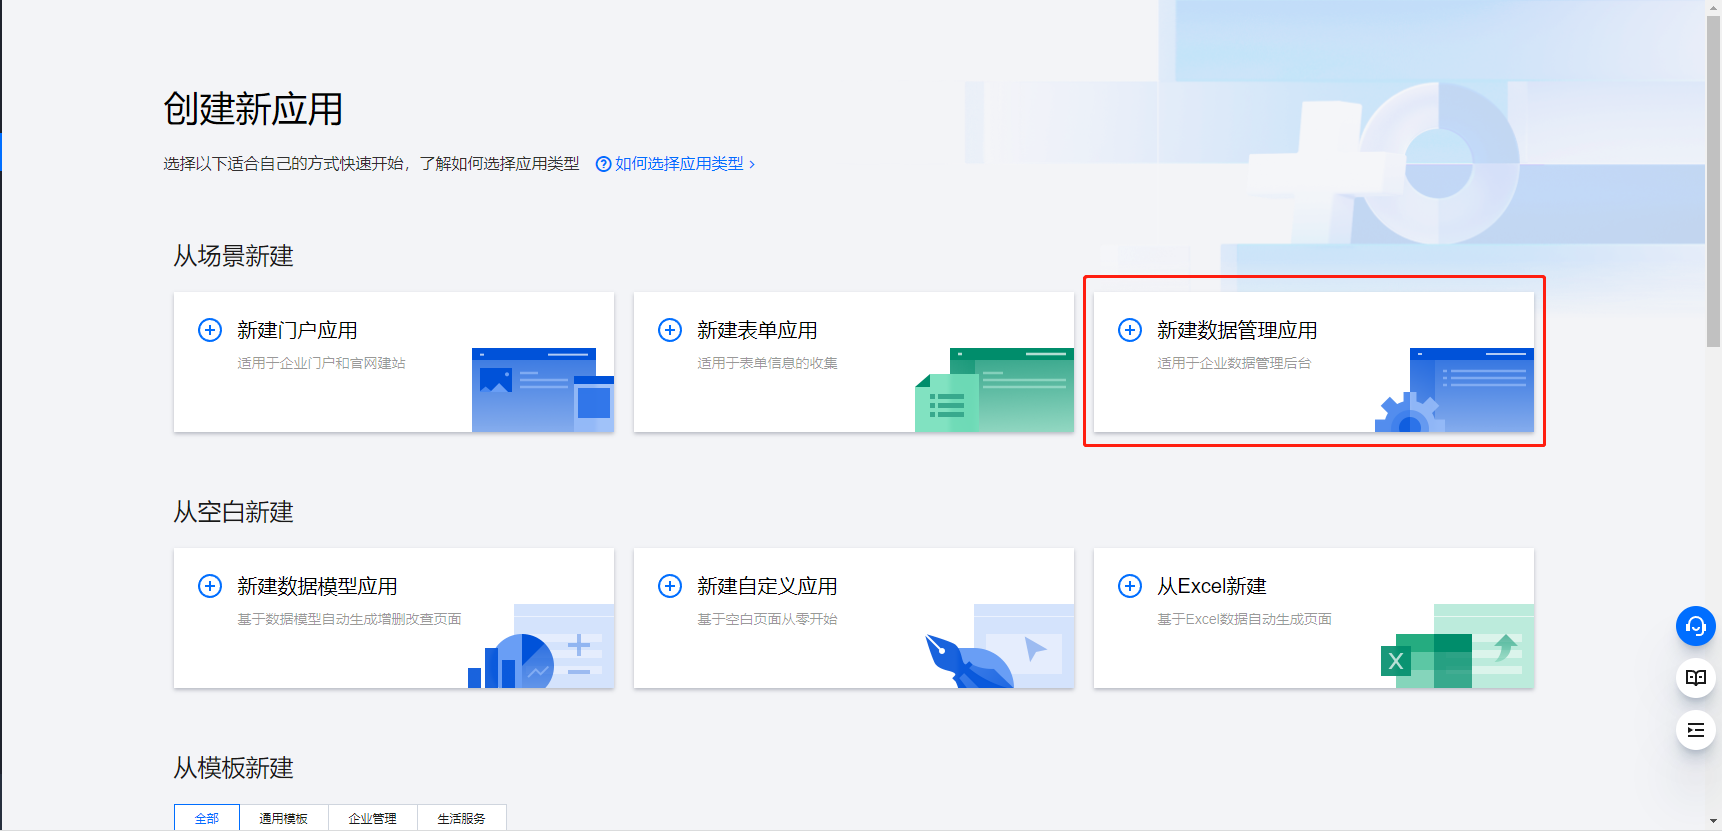Screen dimensions: 1722x832
Task: Click the scrollbar up arrow
Action: 1714,7
